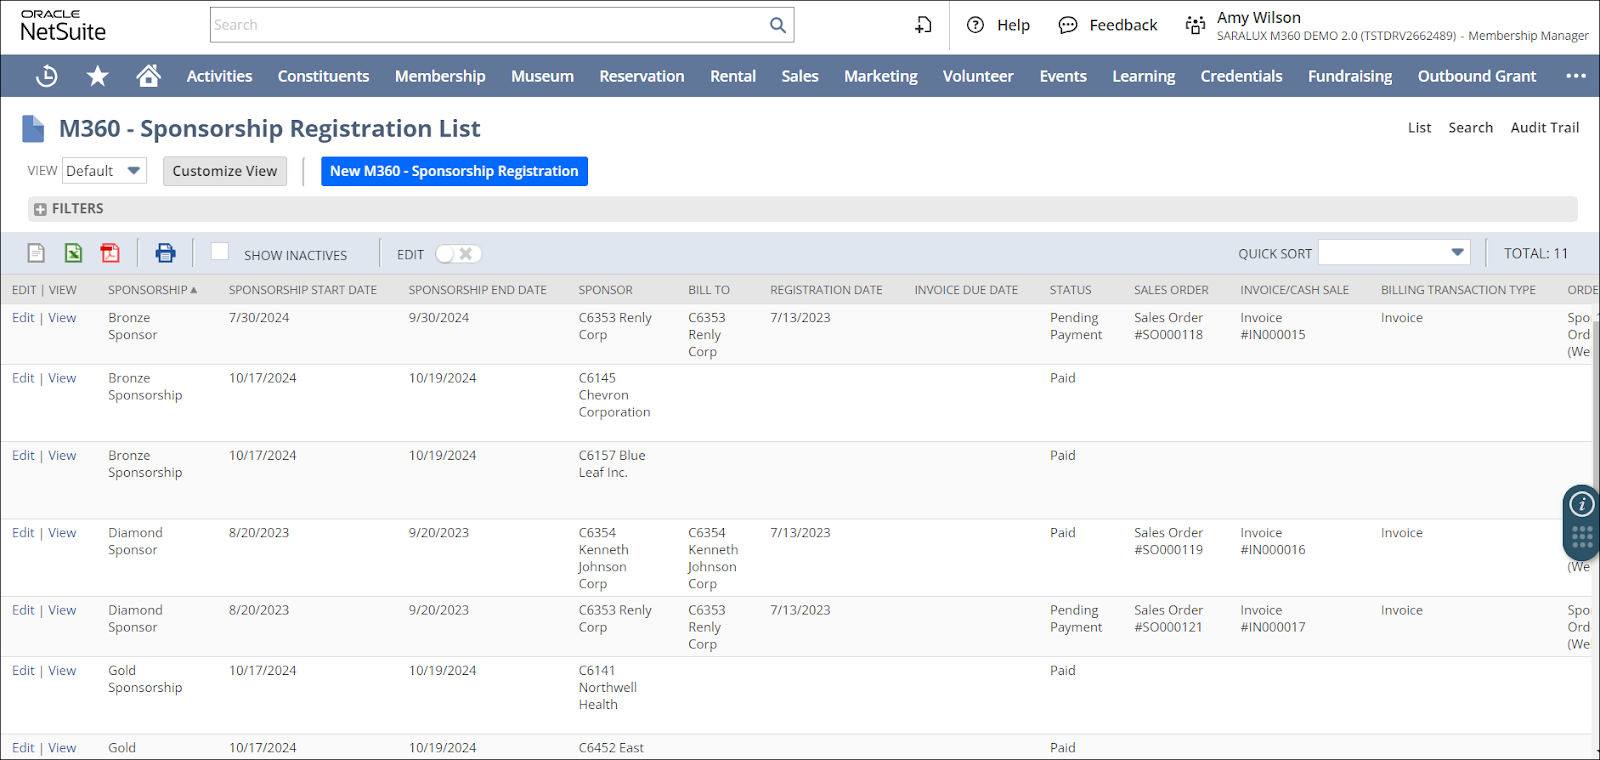The height and width of the screenshot is (760, 1600).
Task: Open the Recent Records clock icon
Action: pyautogui.click(x=46, y=76)
